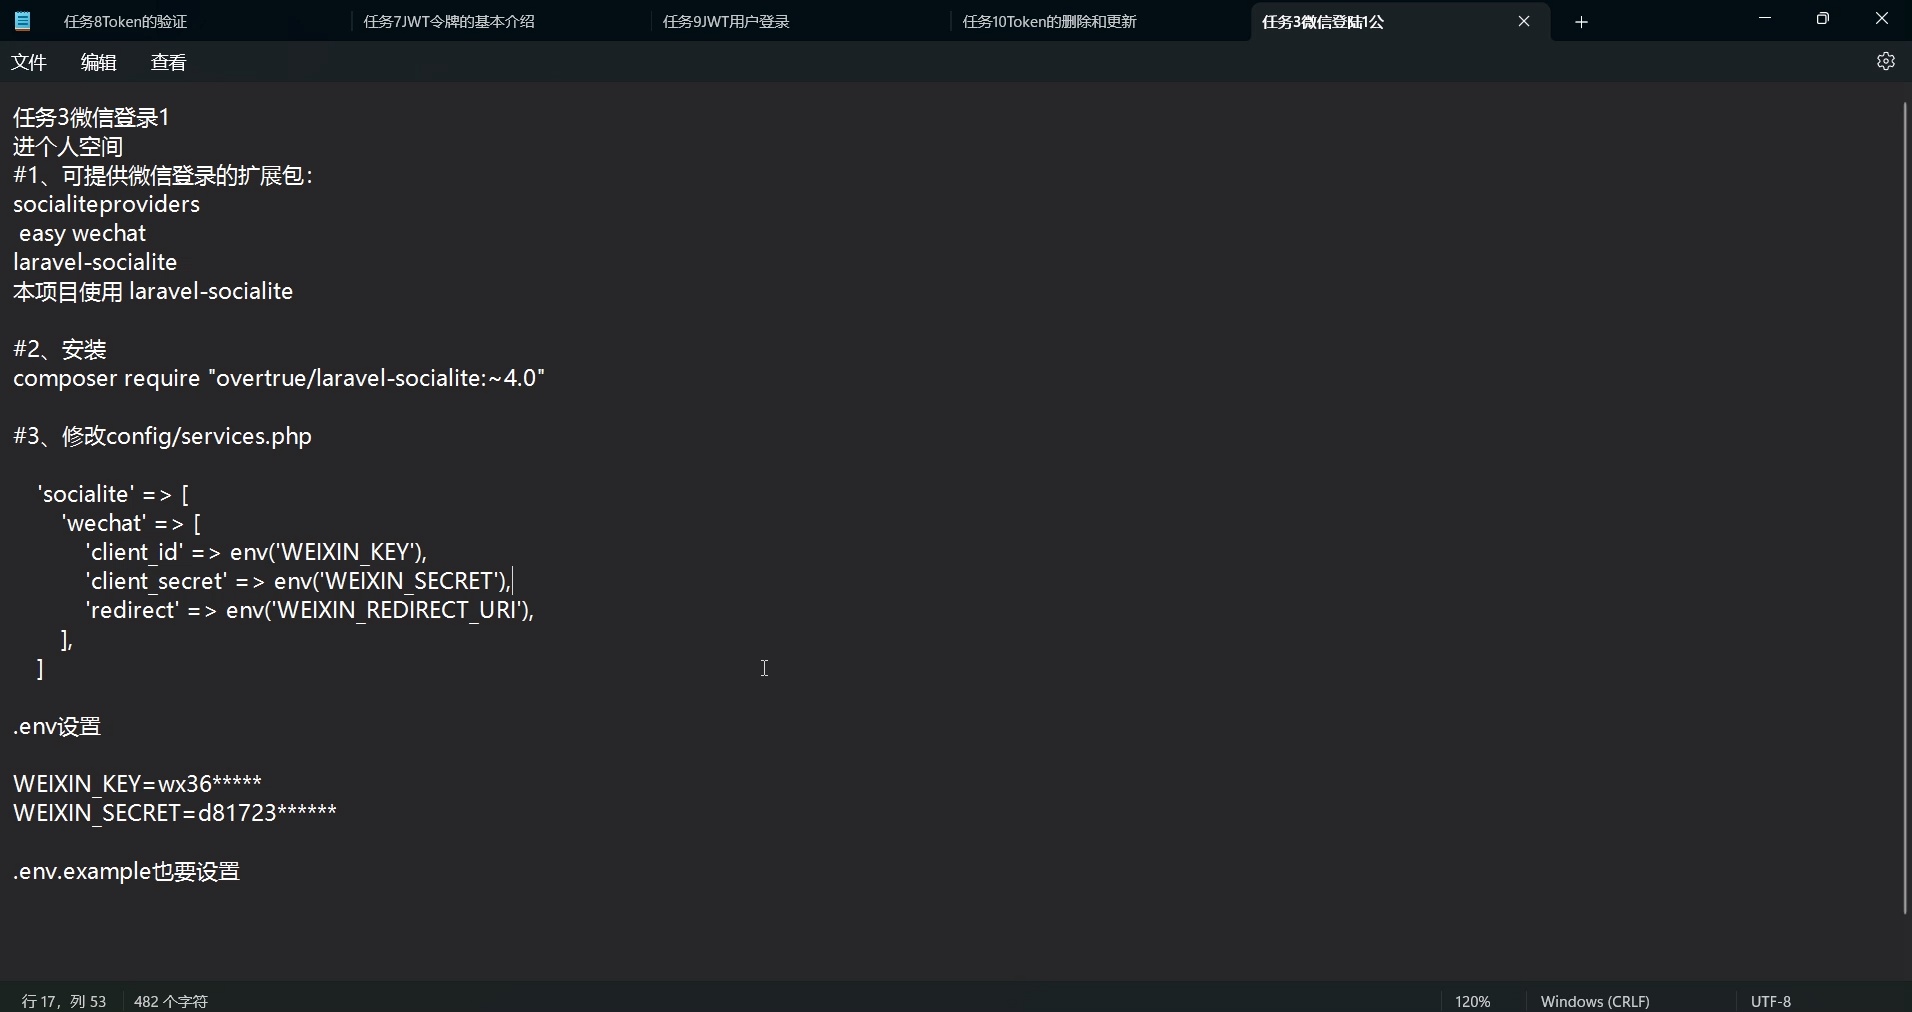
Task: Click the 120% zoom indicator
Action: tap(1471, 1000)
